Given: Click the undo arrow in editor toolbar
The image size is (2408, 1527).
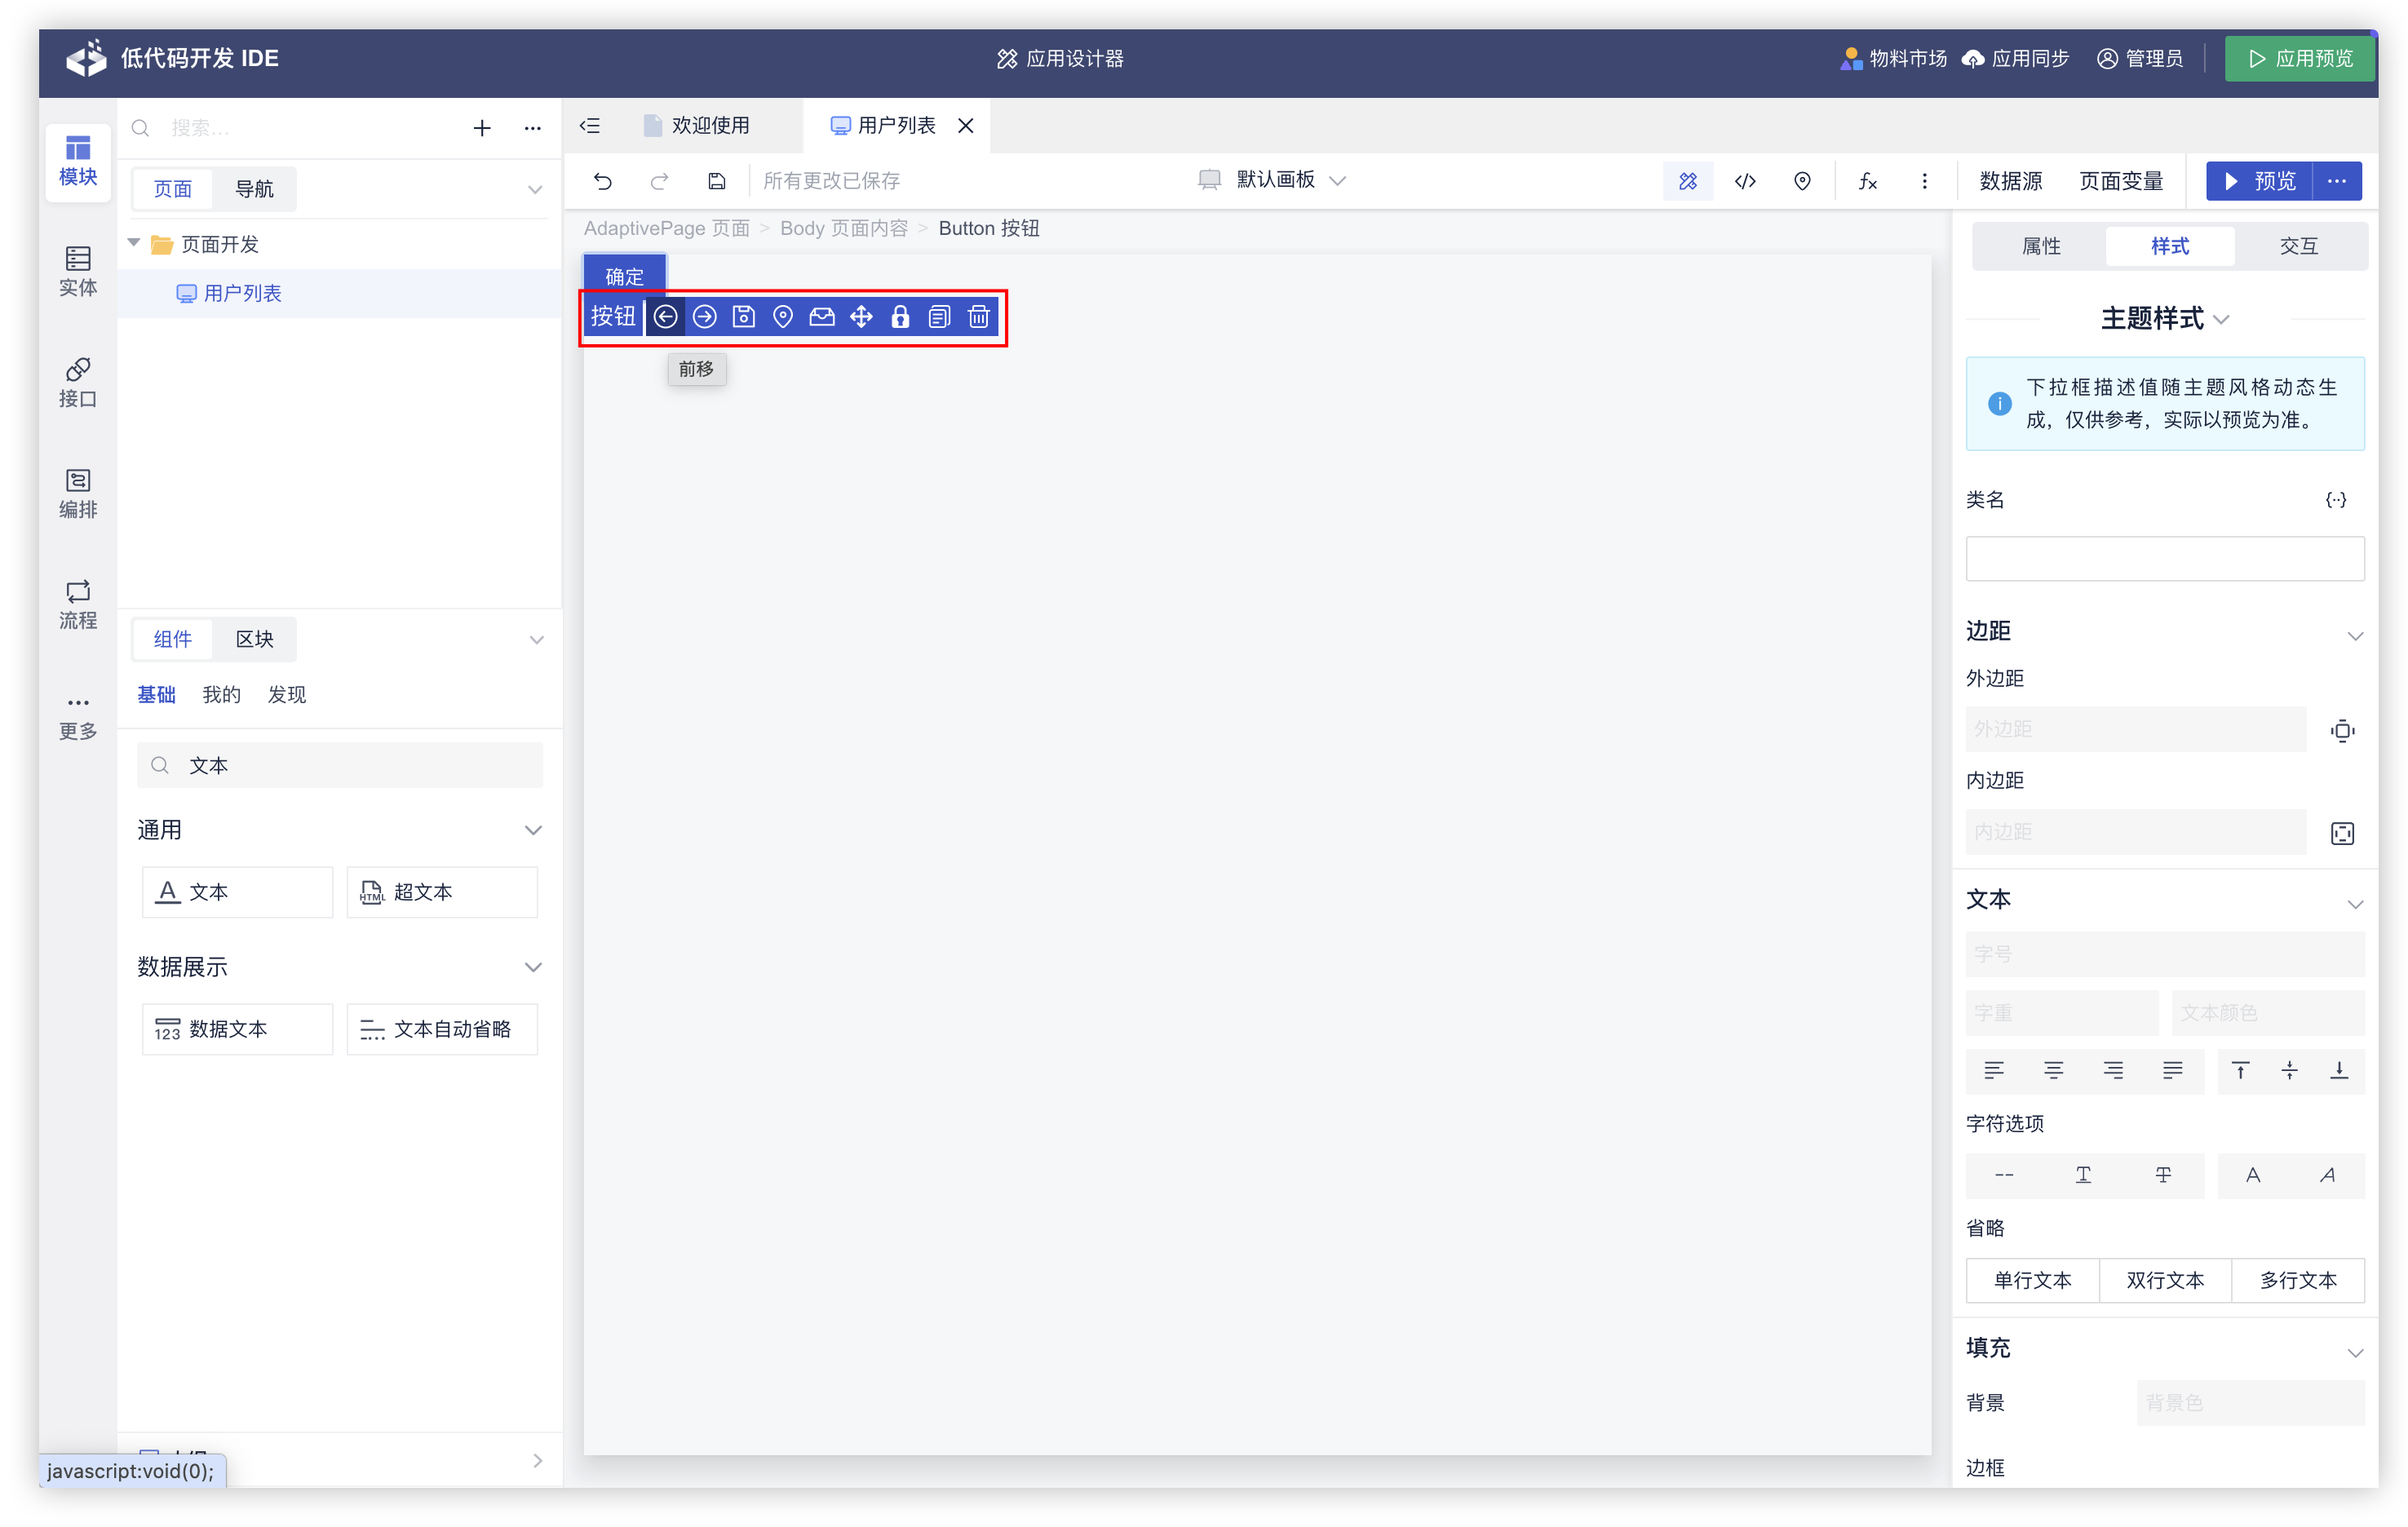Looking at the screenshot, I should tap(602, 181).
